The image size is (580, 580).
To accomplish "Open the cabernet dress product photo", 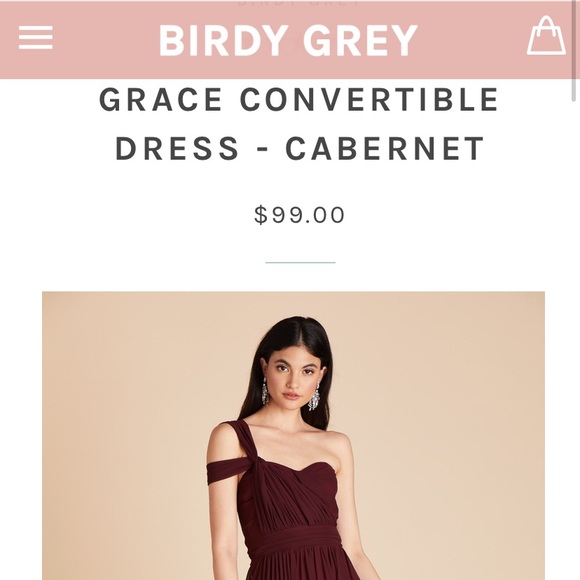I will 293,436.
